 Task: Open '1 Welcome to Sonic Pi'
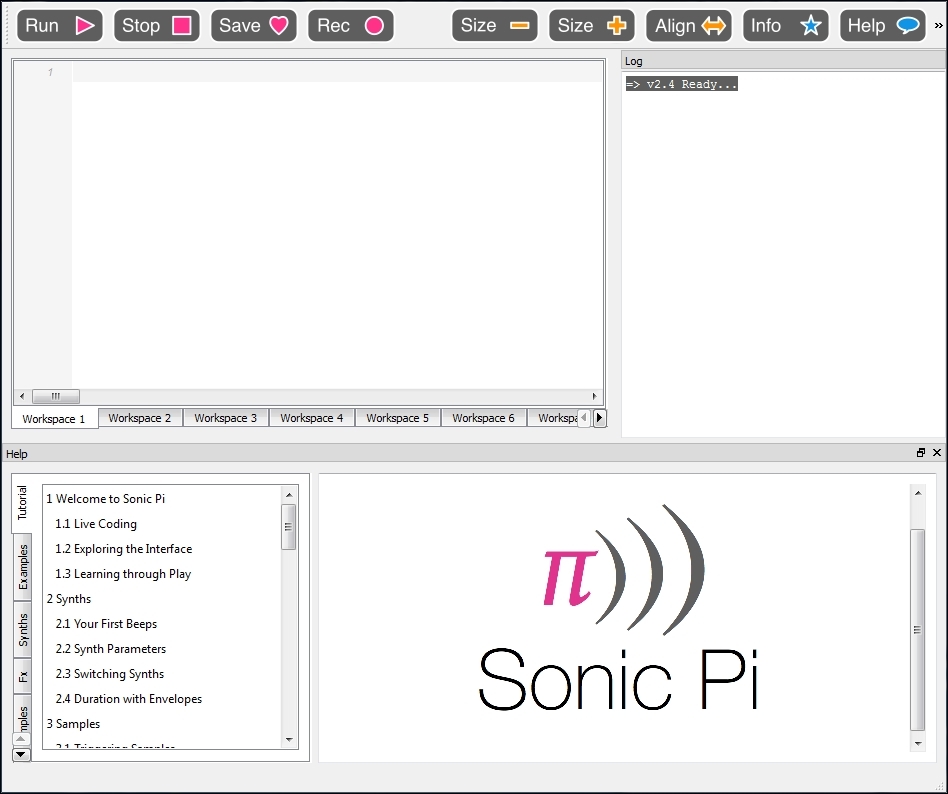tap(105, 499)
